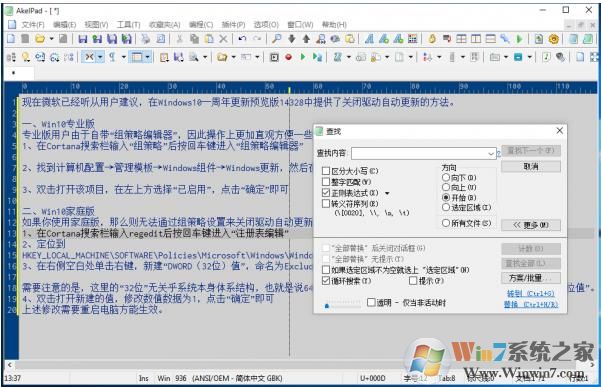Screen dimensions: 601x387
Task: Click the green play macro icon in the second toolbar
Action: pyautogui.click(x=303, y=57)
